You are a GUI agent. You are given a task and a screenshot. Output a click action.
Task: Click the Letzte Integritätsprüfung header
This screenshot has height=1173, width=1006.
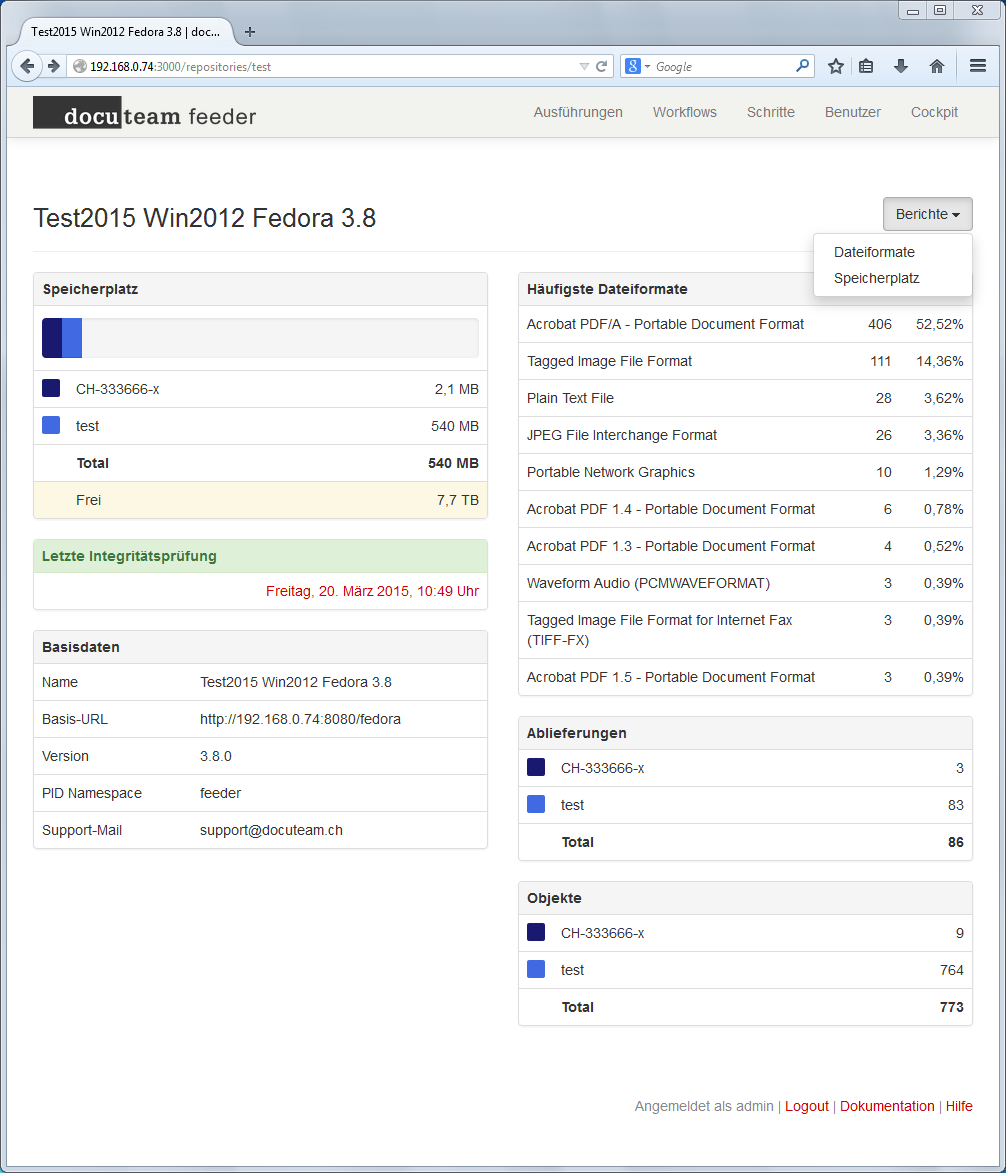(260, 556)
